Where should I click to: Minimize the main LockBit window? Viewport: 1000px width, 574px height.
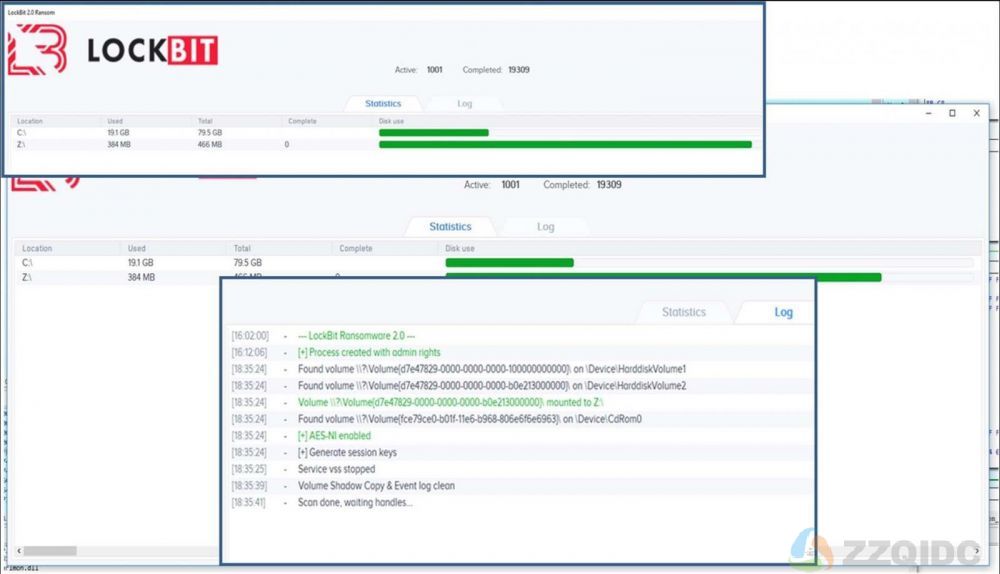pyautogui.click(x=929, y=113)
